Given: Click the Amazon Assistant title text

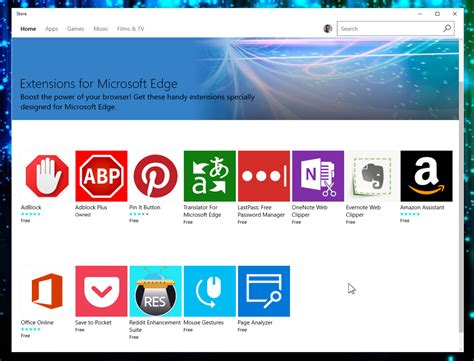Looking at the screenshot, I should coord(422,207).
